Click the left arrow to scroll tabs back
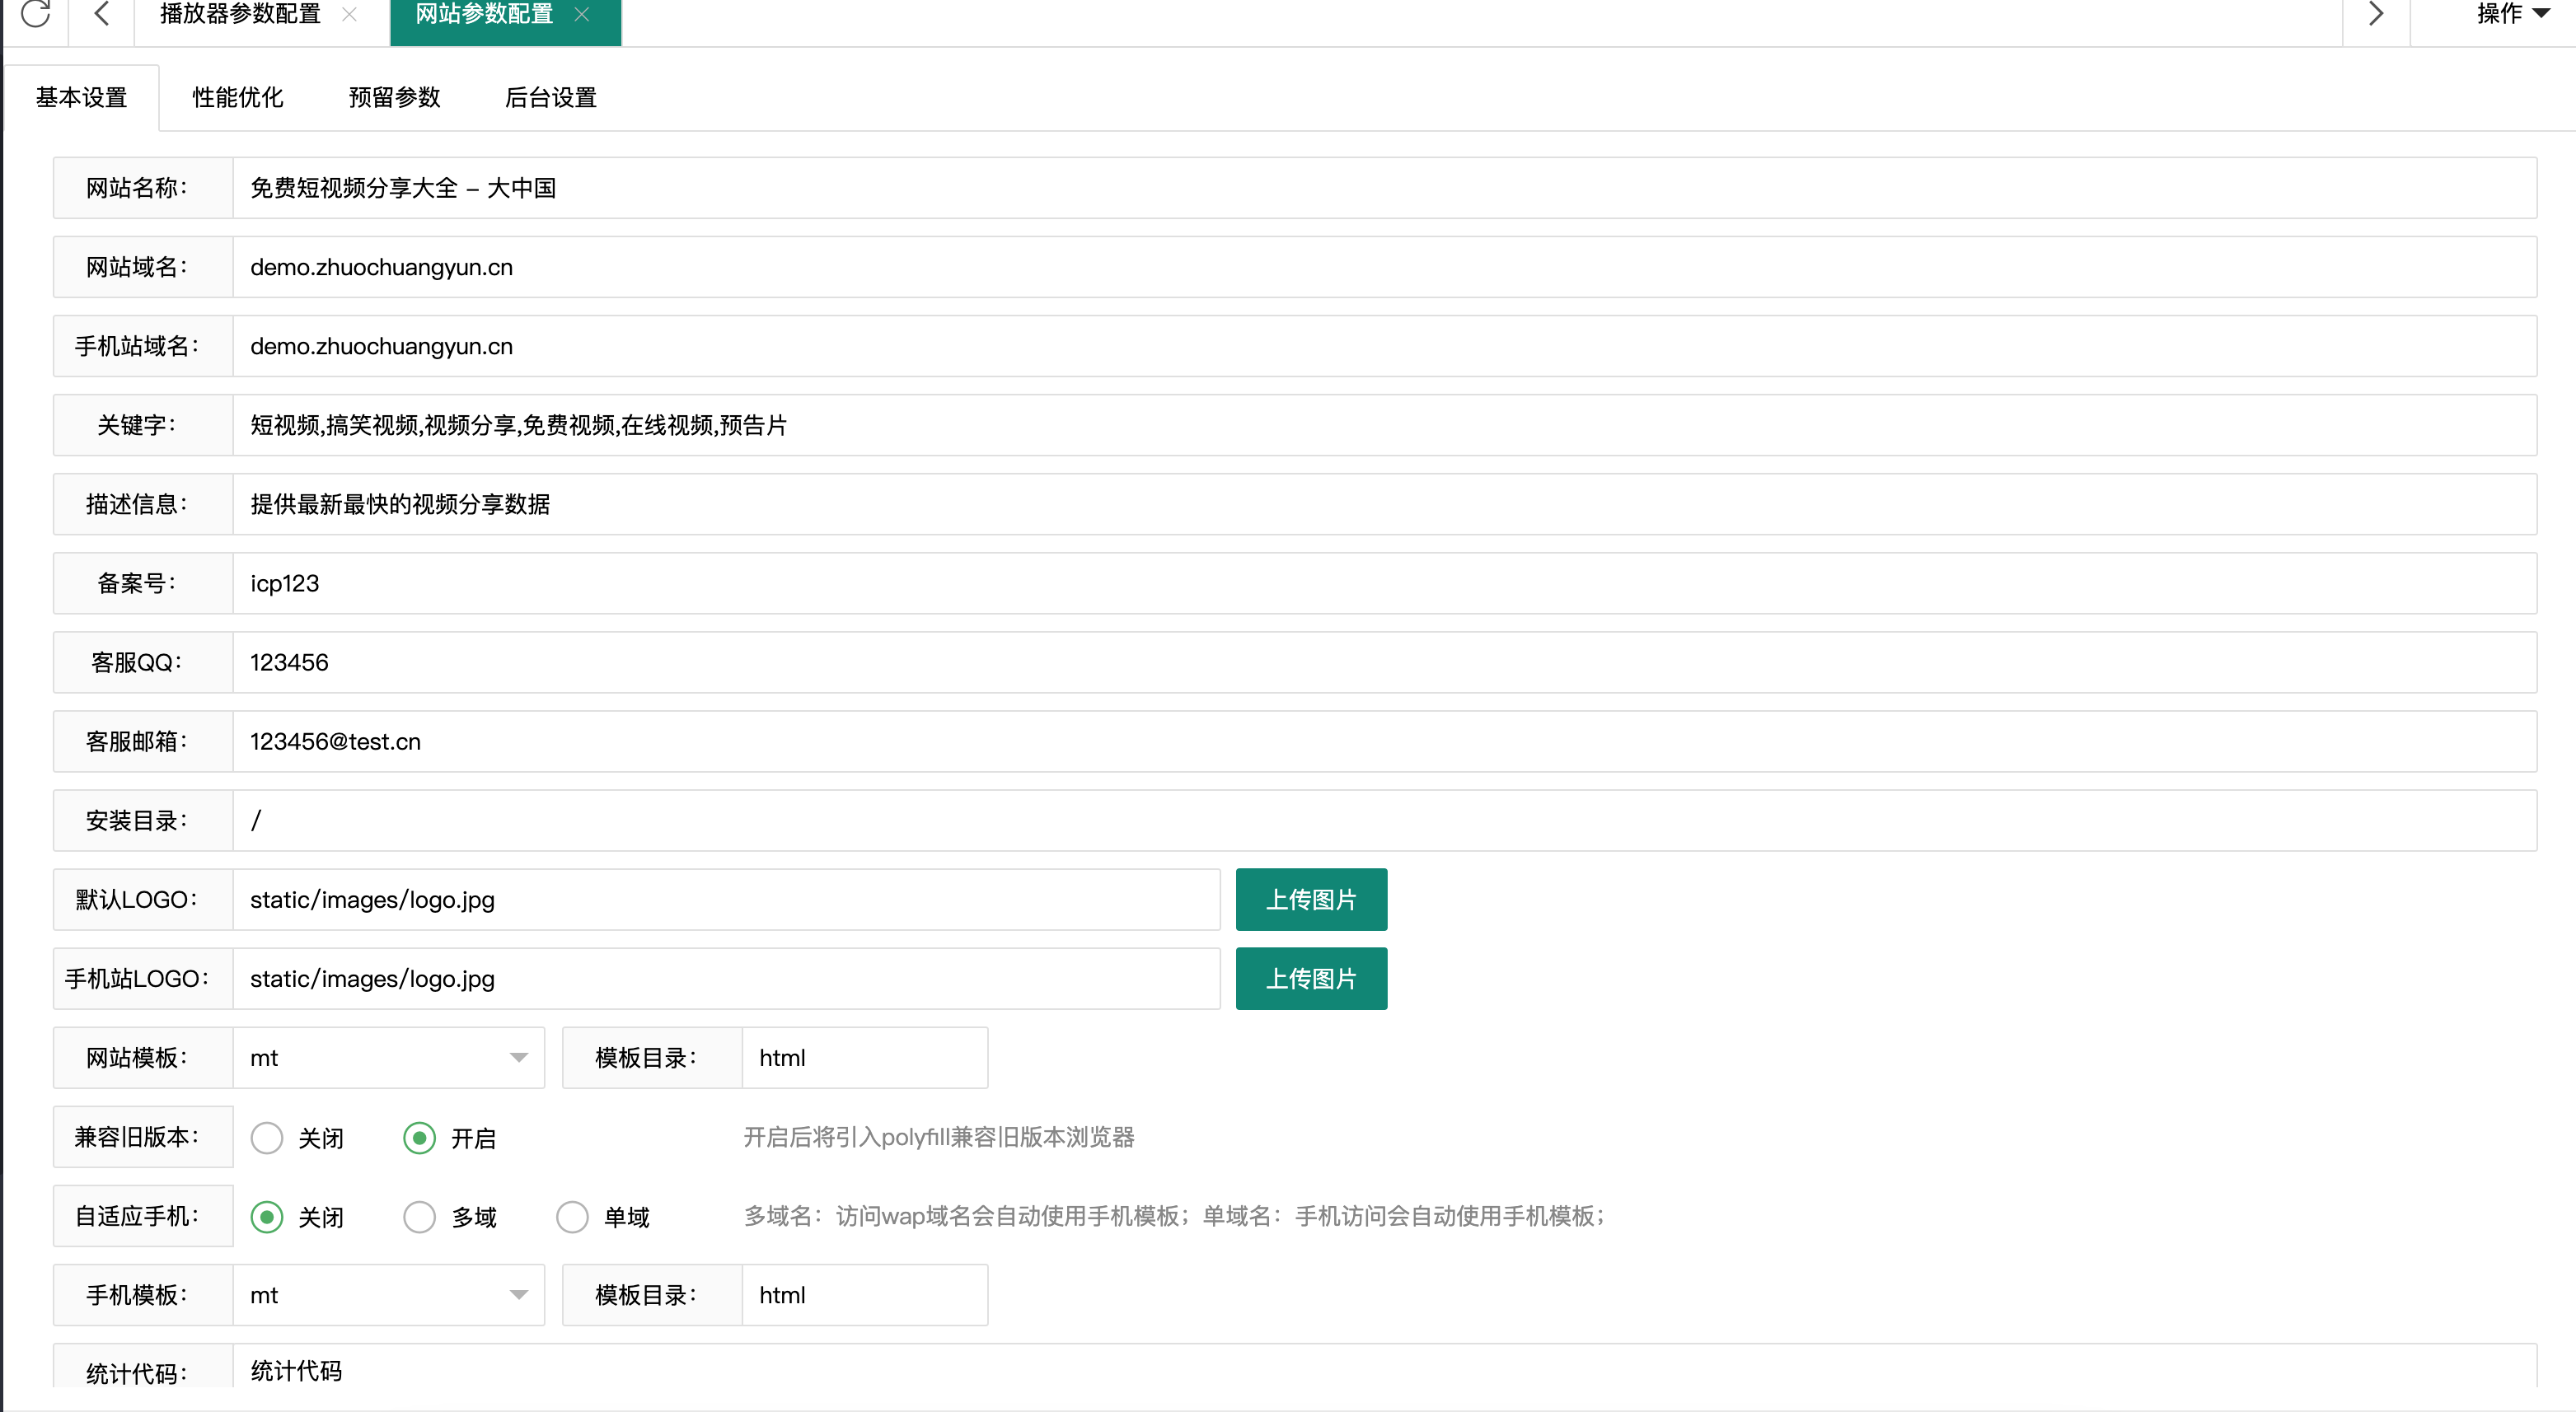This screenshot has height=1412, width=2576. tap(101, 13)
